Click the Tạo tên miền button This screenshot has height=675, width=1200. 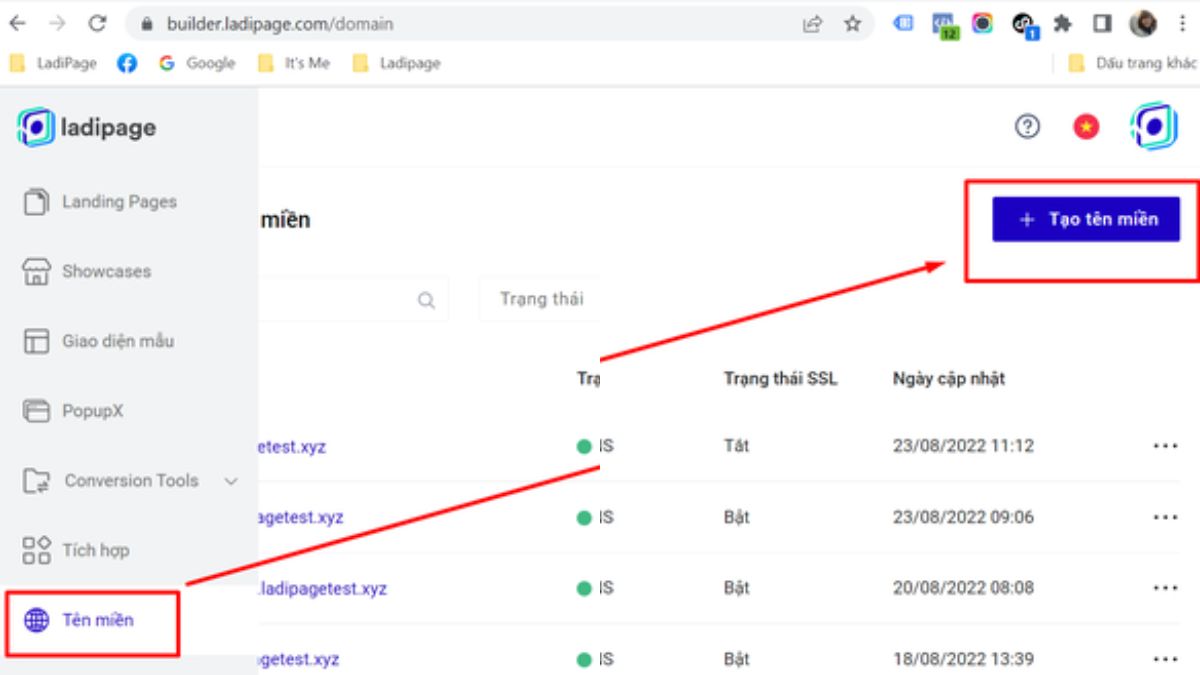click(1086, 219)
